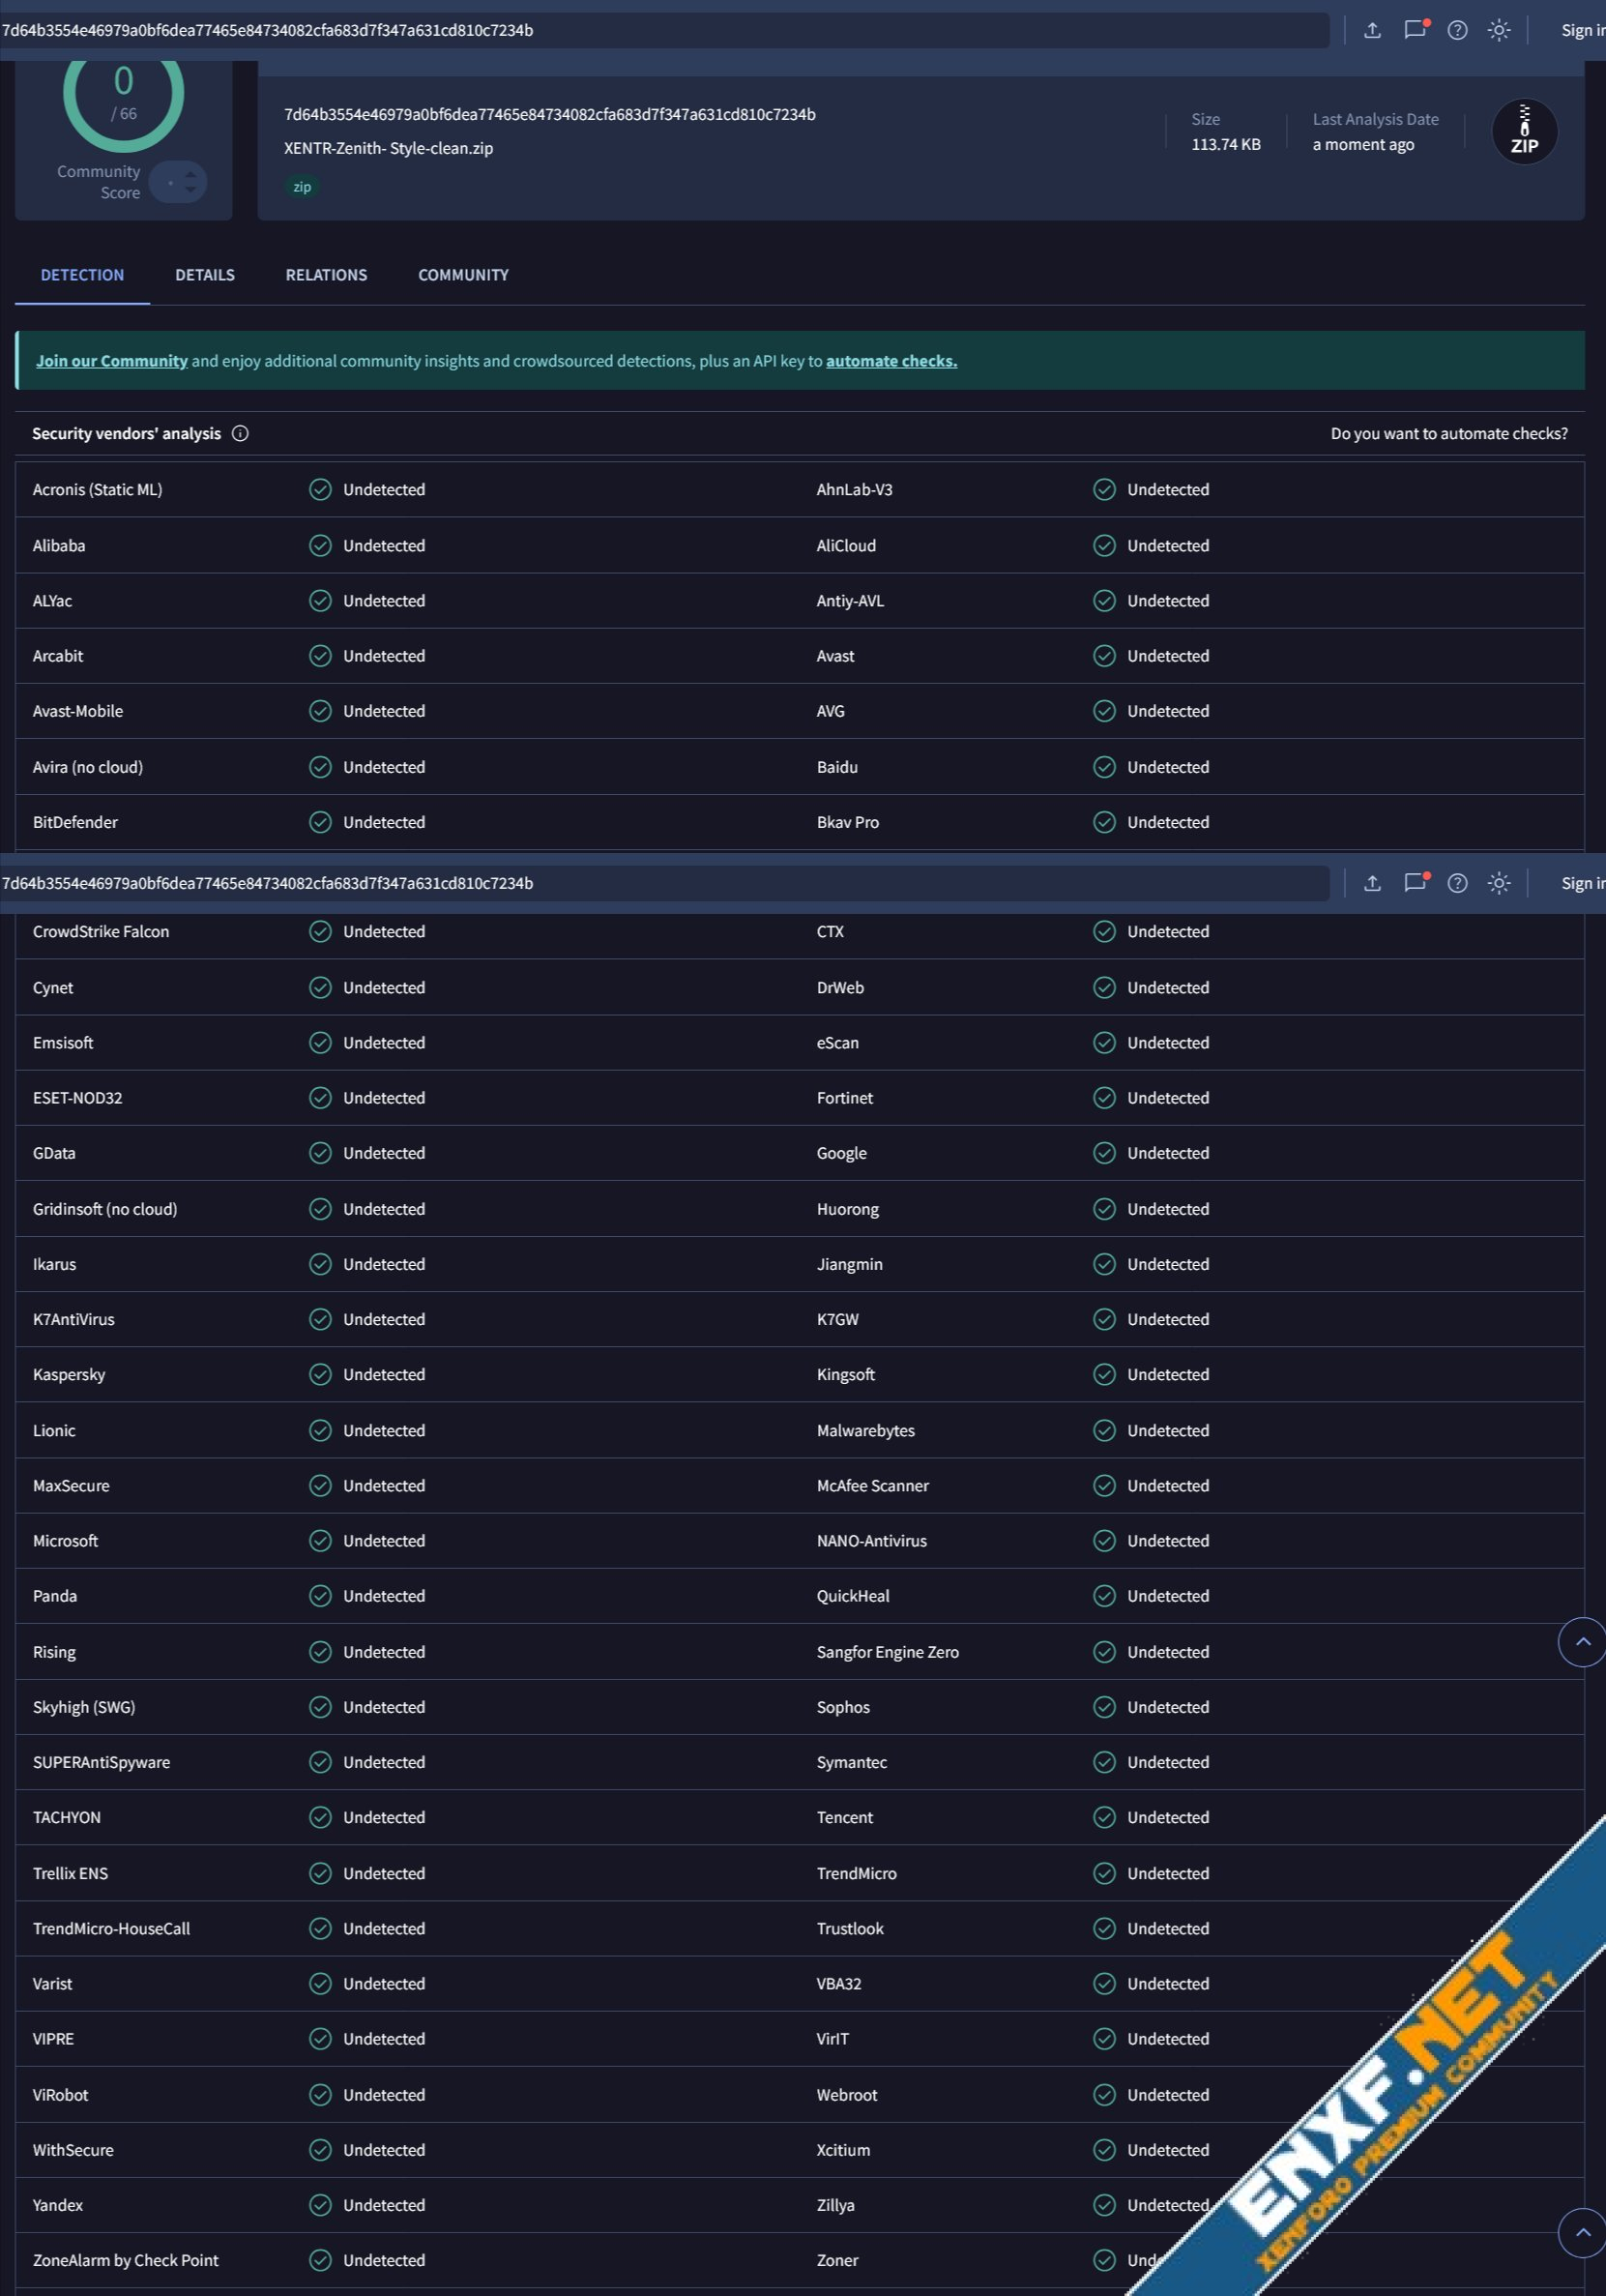Click Undetected in the Trustlook row
Screen dimensions: 1606x2296
click(1168, 1928)
